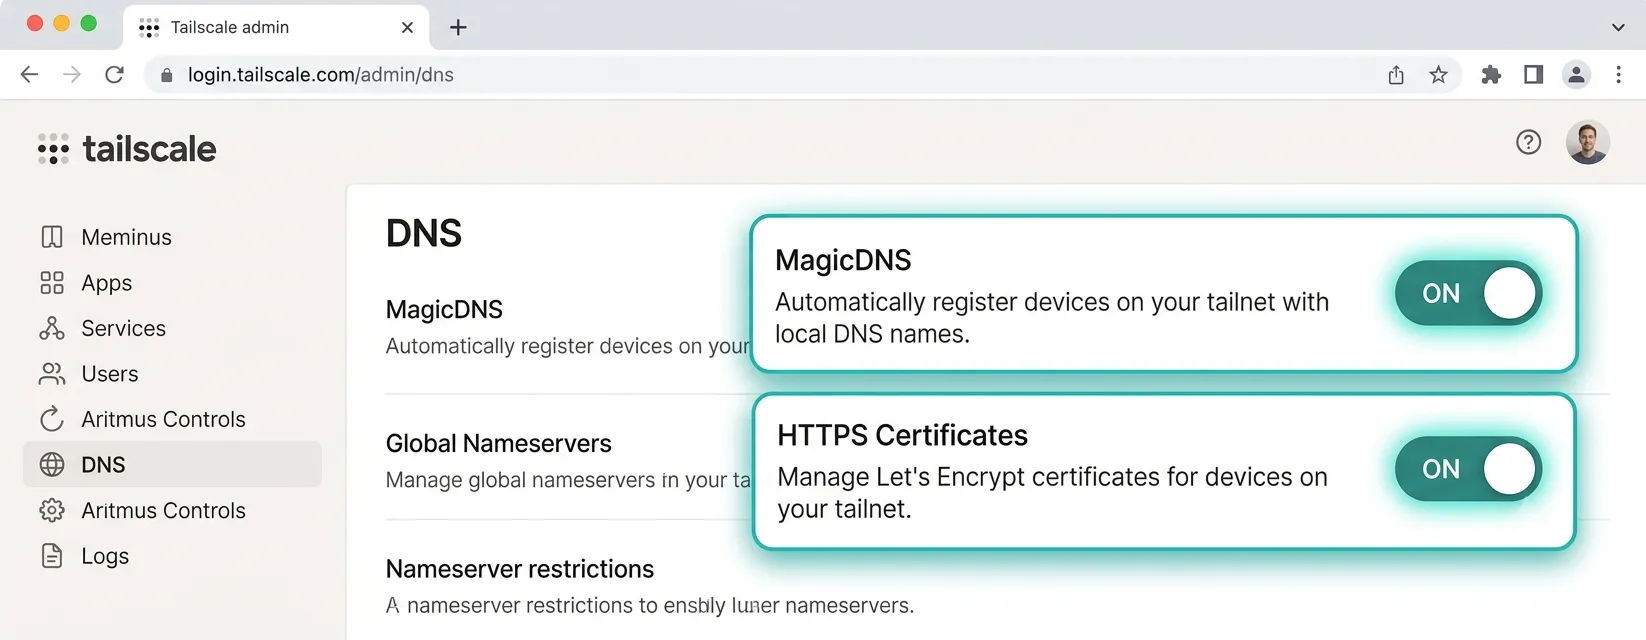
Task: Click the Services nodes icon
Action: [52, 328]
